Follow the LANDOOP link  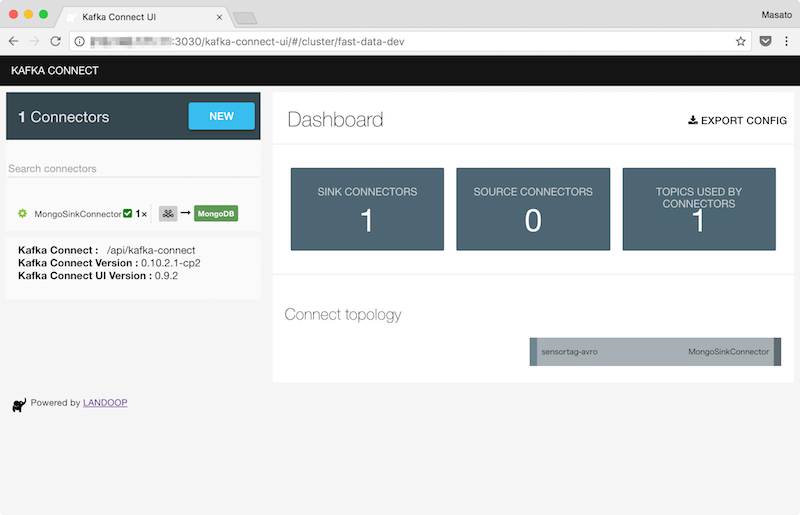(x=105, y=403)
